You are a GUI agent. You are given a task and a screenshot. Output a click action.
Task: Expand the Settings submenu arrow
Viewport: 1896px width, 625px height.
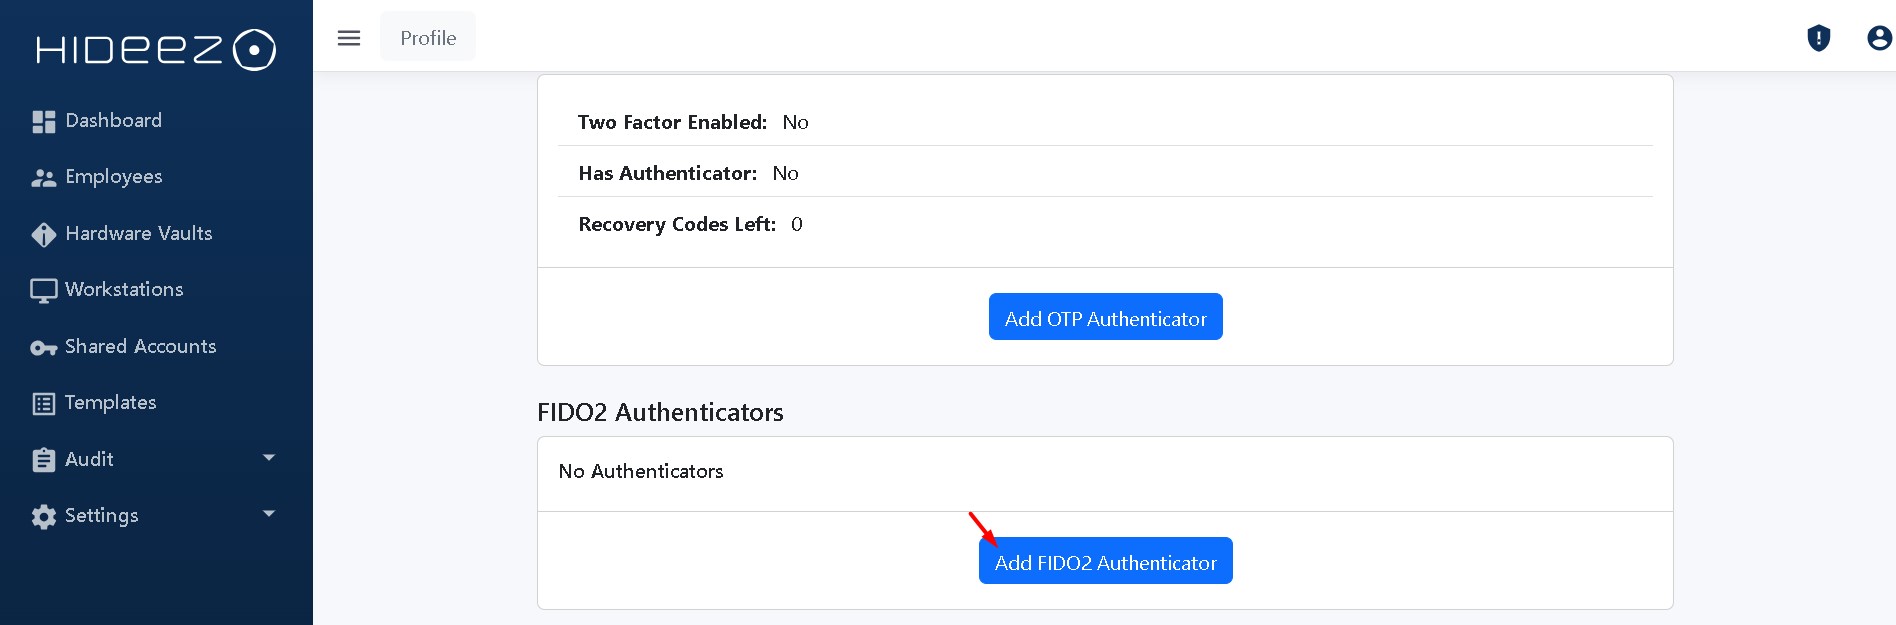click(x=268, y=514)
